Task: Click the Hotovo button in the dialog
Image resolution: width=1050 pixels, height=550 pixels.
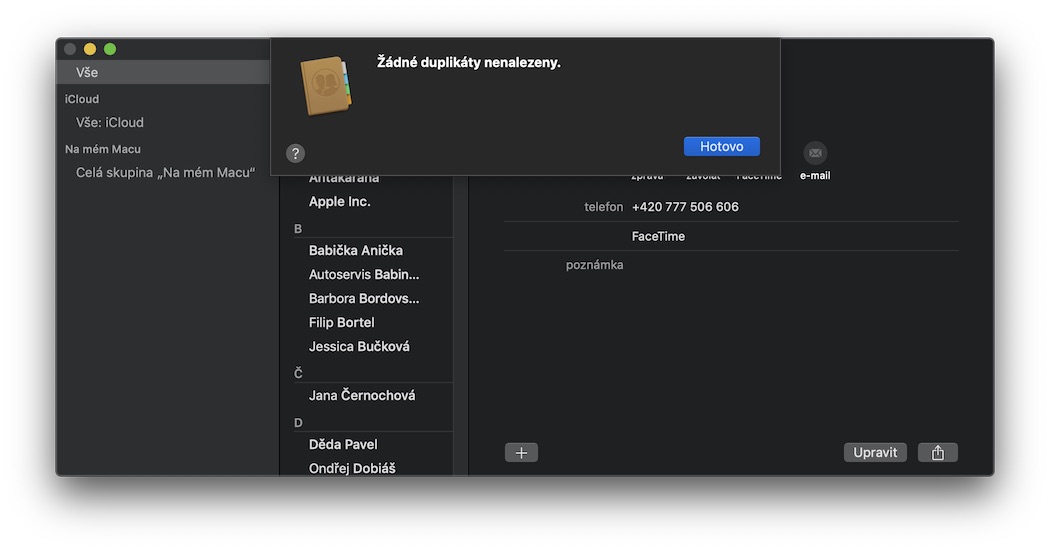Action: coord(721,146)
